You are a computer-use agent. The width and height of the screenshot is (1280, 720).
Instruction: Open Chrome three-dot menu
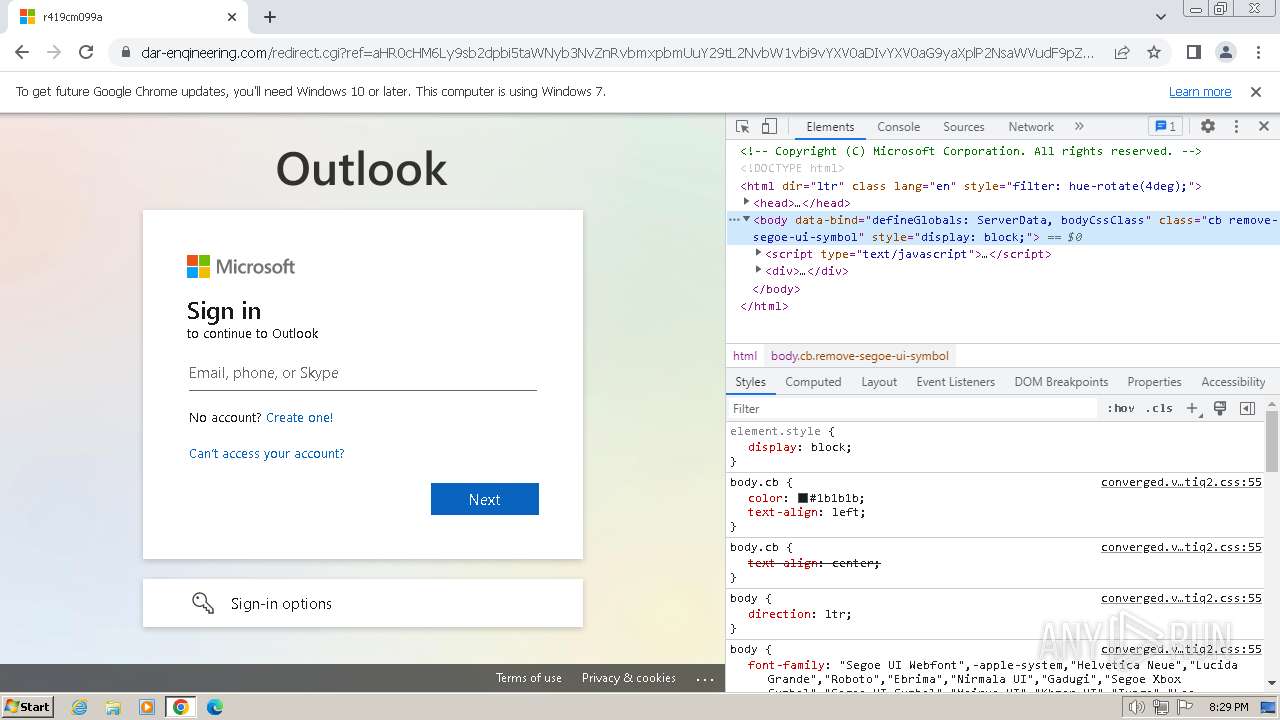(1258, 52)
